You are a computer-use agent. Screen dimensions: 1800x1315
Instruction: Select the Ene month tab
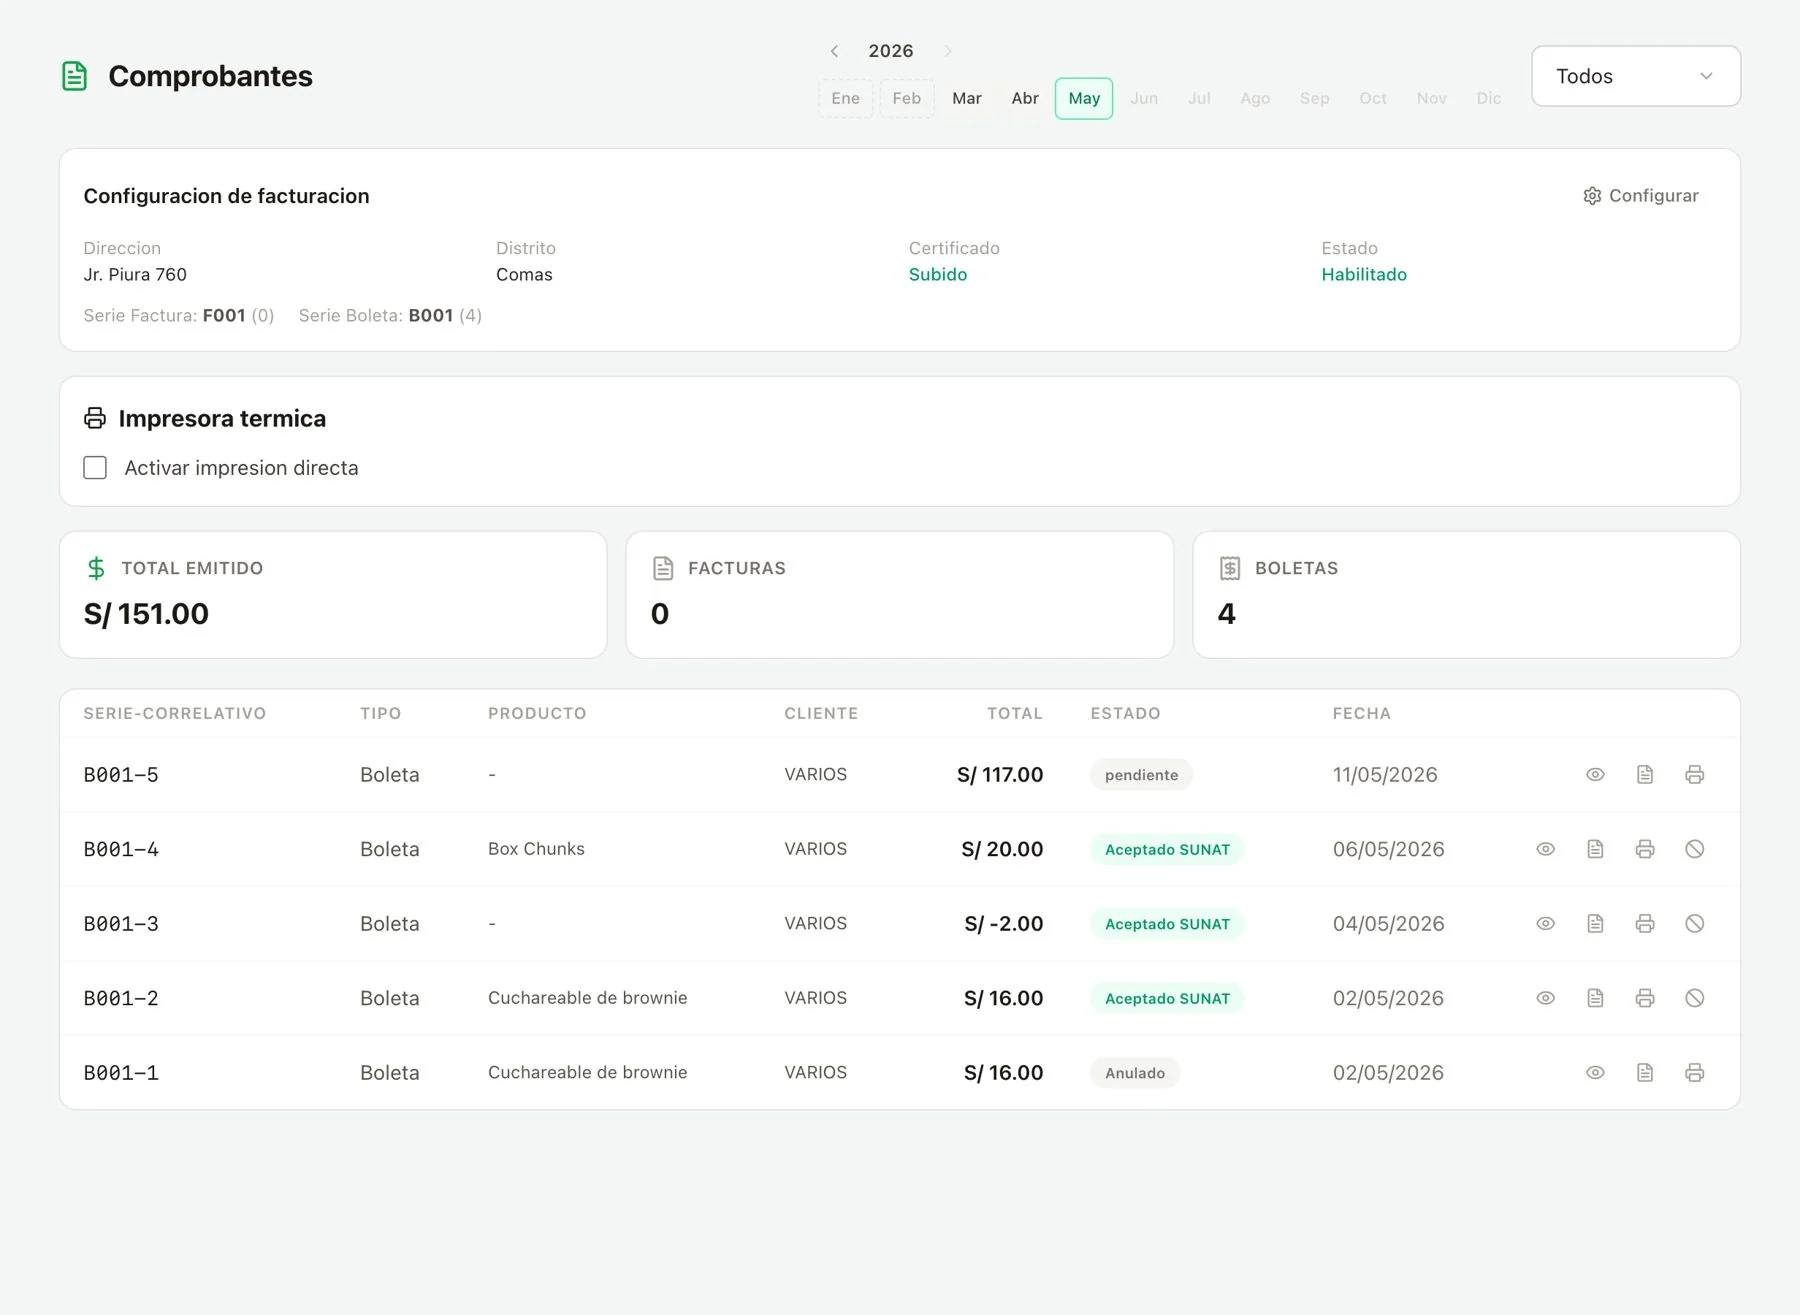tap(846, 98)
